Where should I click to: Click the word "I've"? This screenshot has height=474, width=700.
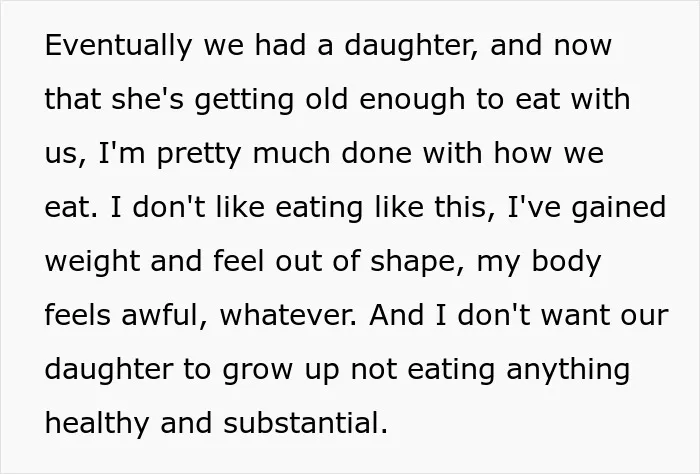coord(534,207)
